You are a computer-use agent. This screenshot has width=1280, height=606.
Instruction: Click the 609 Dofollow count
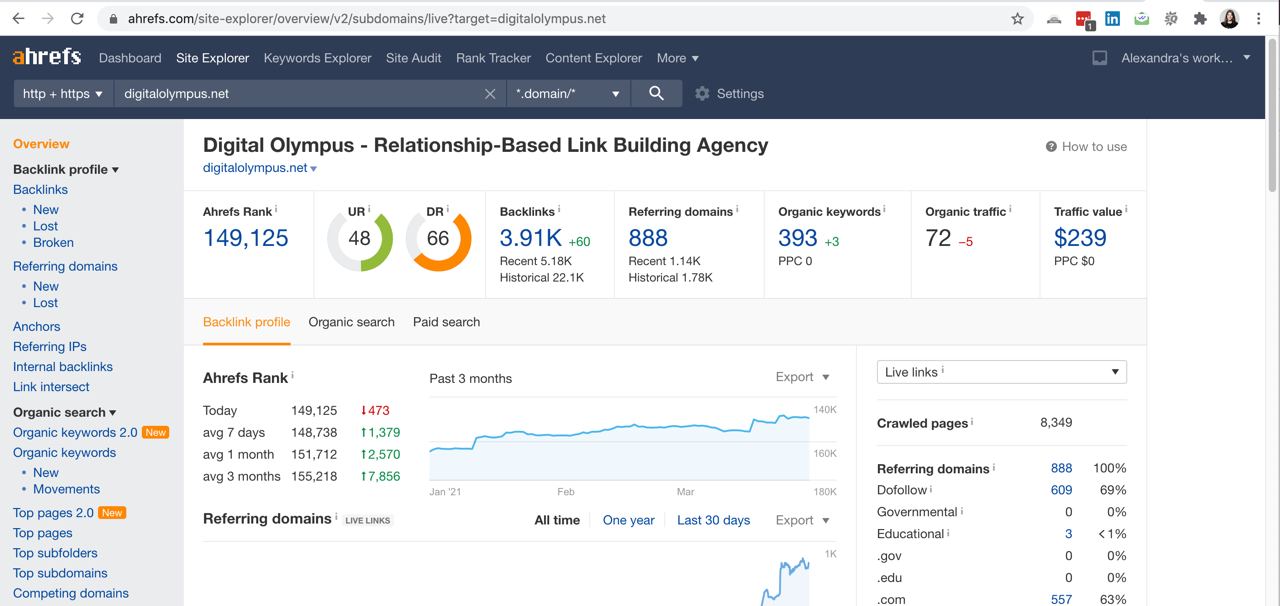[1061, 490]
